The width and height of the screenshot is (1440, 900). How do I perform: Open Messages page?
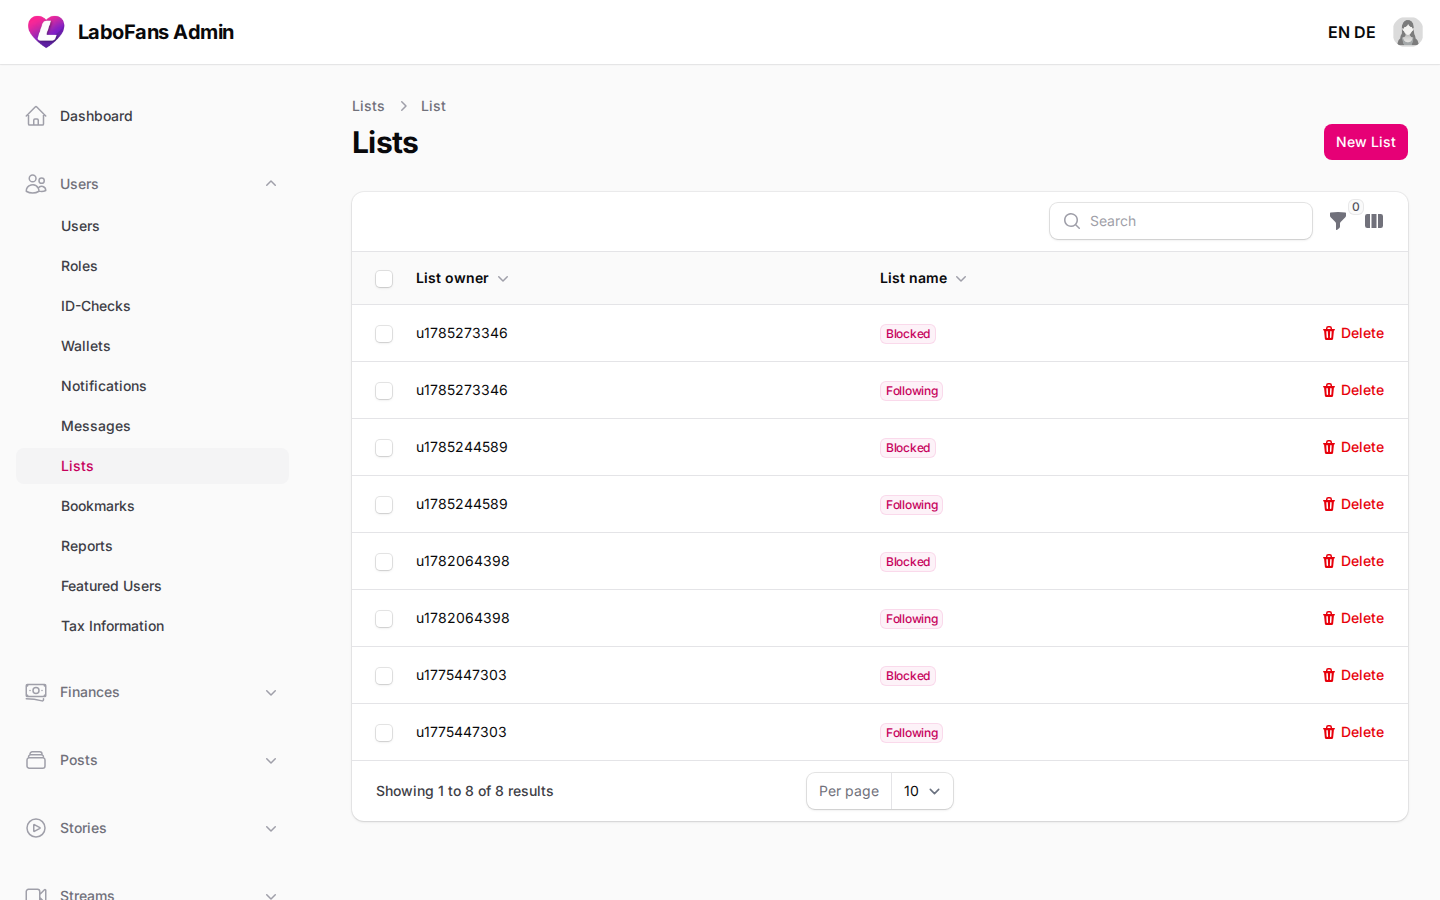[x=152, y=426]
